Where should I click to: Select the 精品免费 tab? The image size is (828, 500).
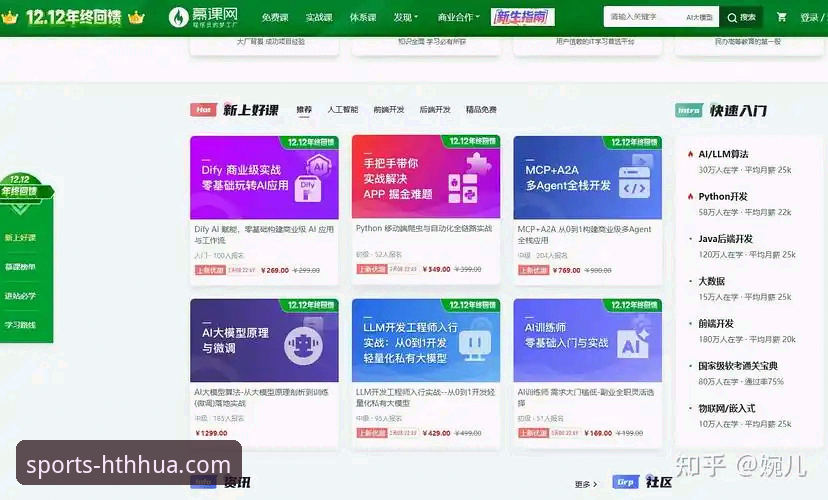(x=481, y=109)
